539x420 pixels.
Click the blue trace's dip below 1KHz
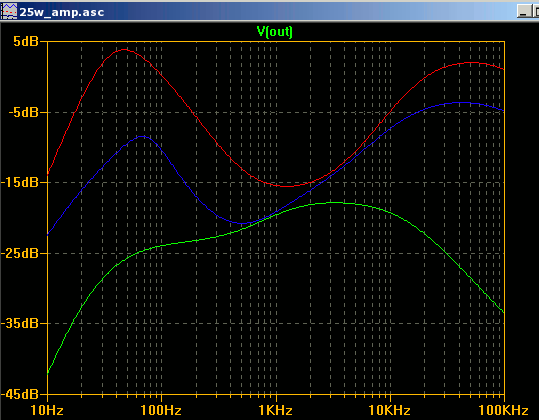(x=242, y=223)
